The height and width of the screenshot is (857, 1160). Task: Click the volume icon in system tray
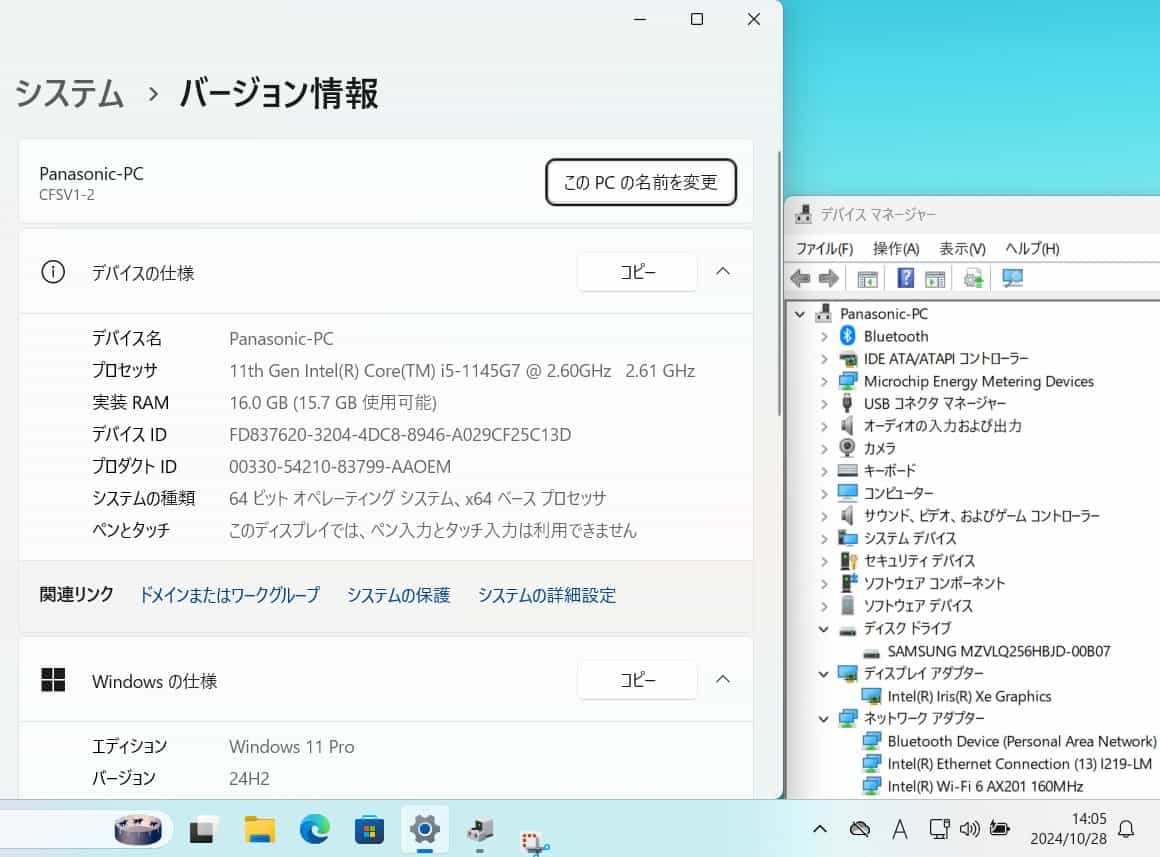(968, 829)
